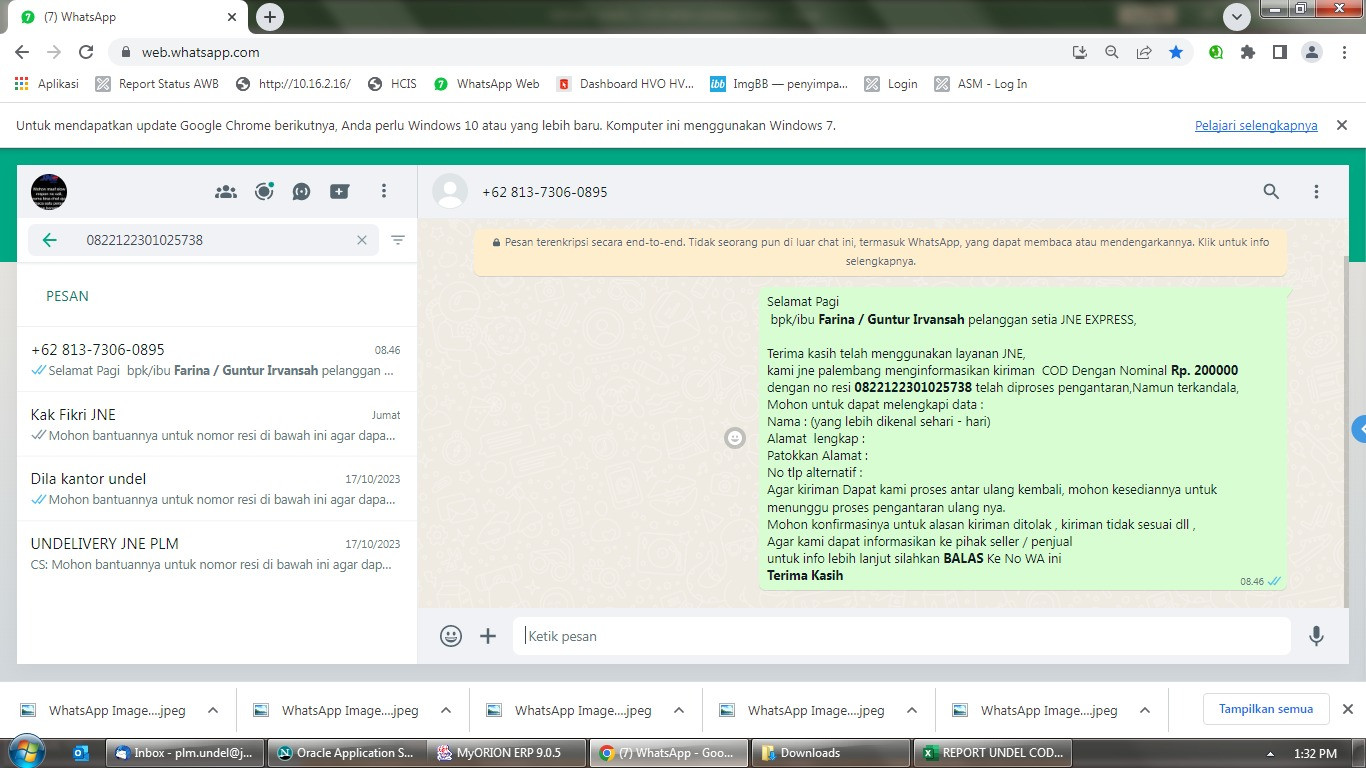Screen dimensions: 1366x768
Task: Switch to Oracle Application taskbar window
Action: [x=346, y=753]
